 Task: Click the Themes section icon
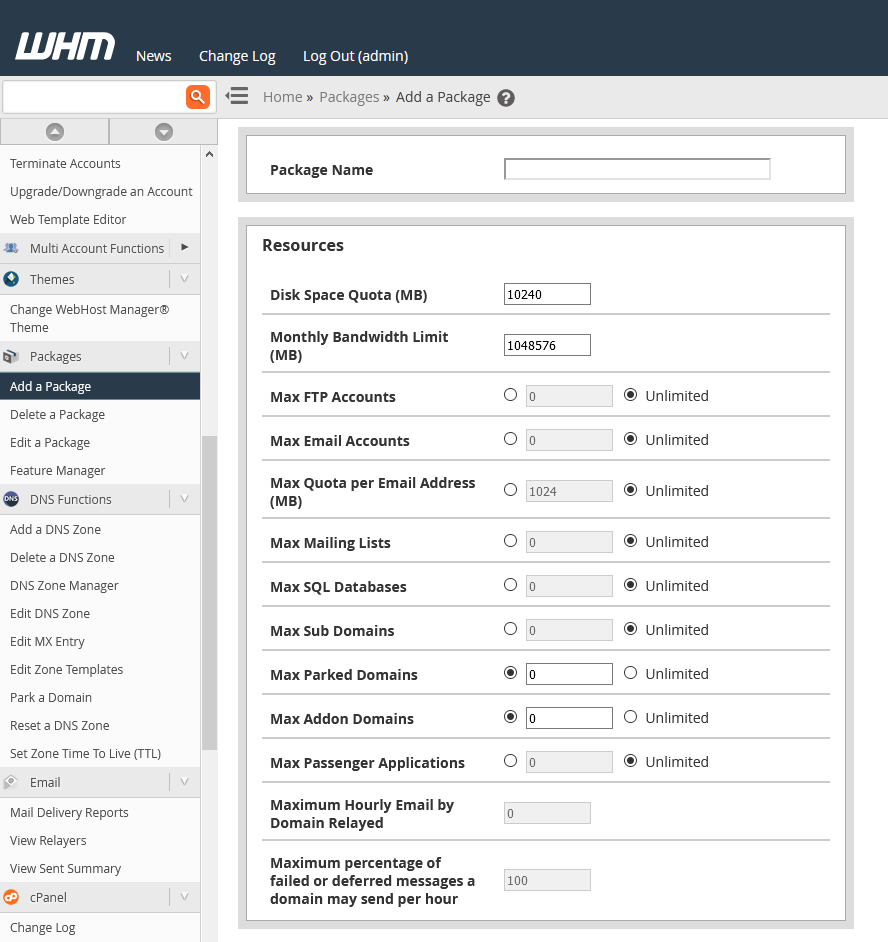click(12, 278)
